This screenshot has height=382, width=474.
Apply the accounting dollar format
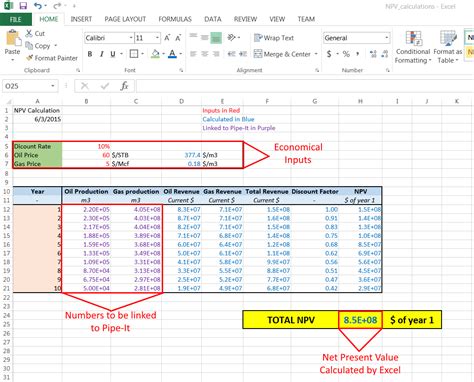pos(329,54)
